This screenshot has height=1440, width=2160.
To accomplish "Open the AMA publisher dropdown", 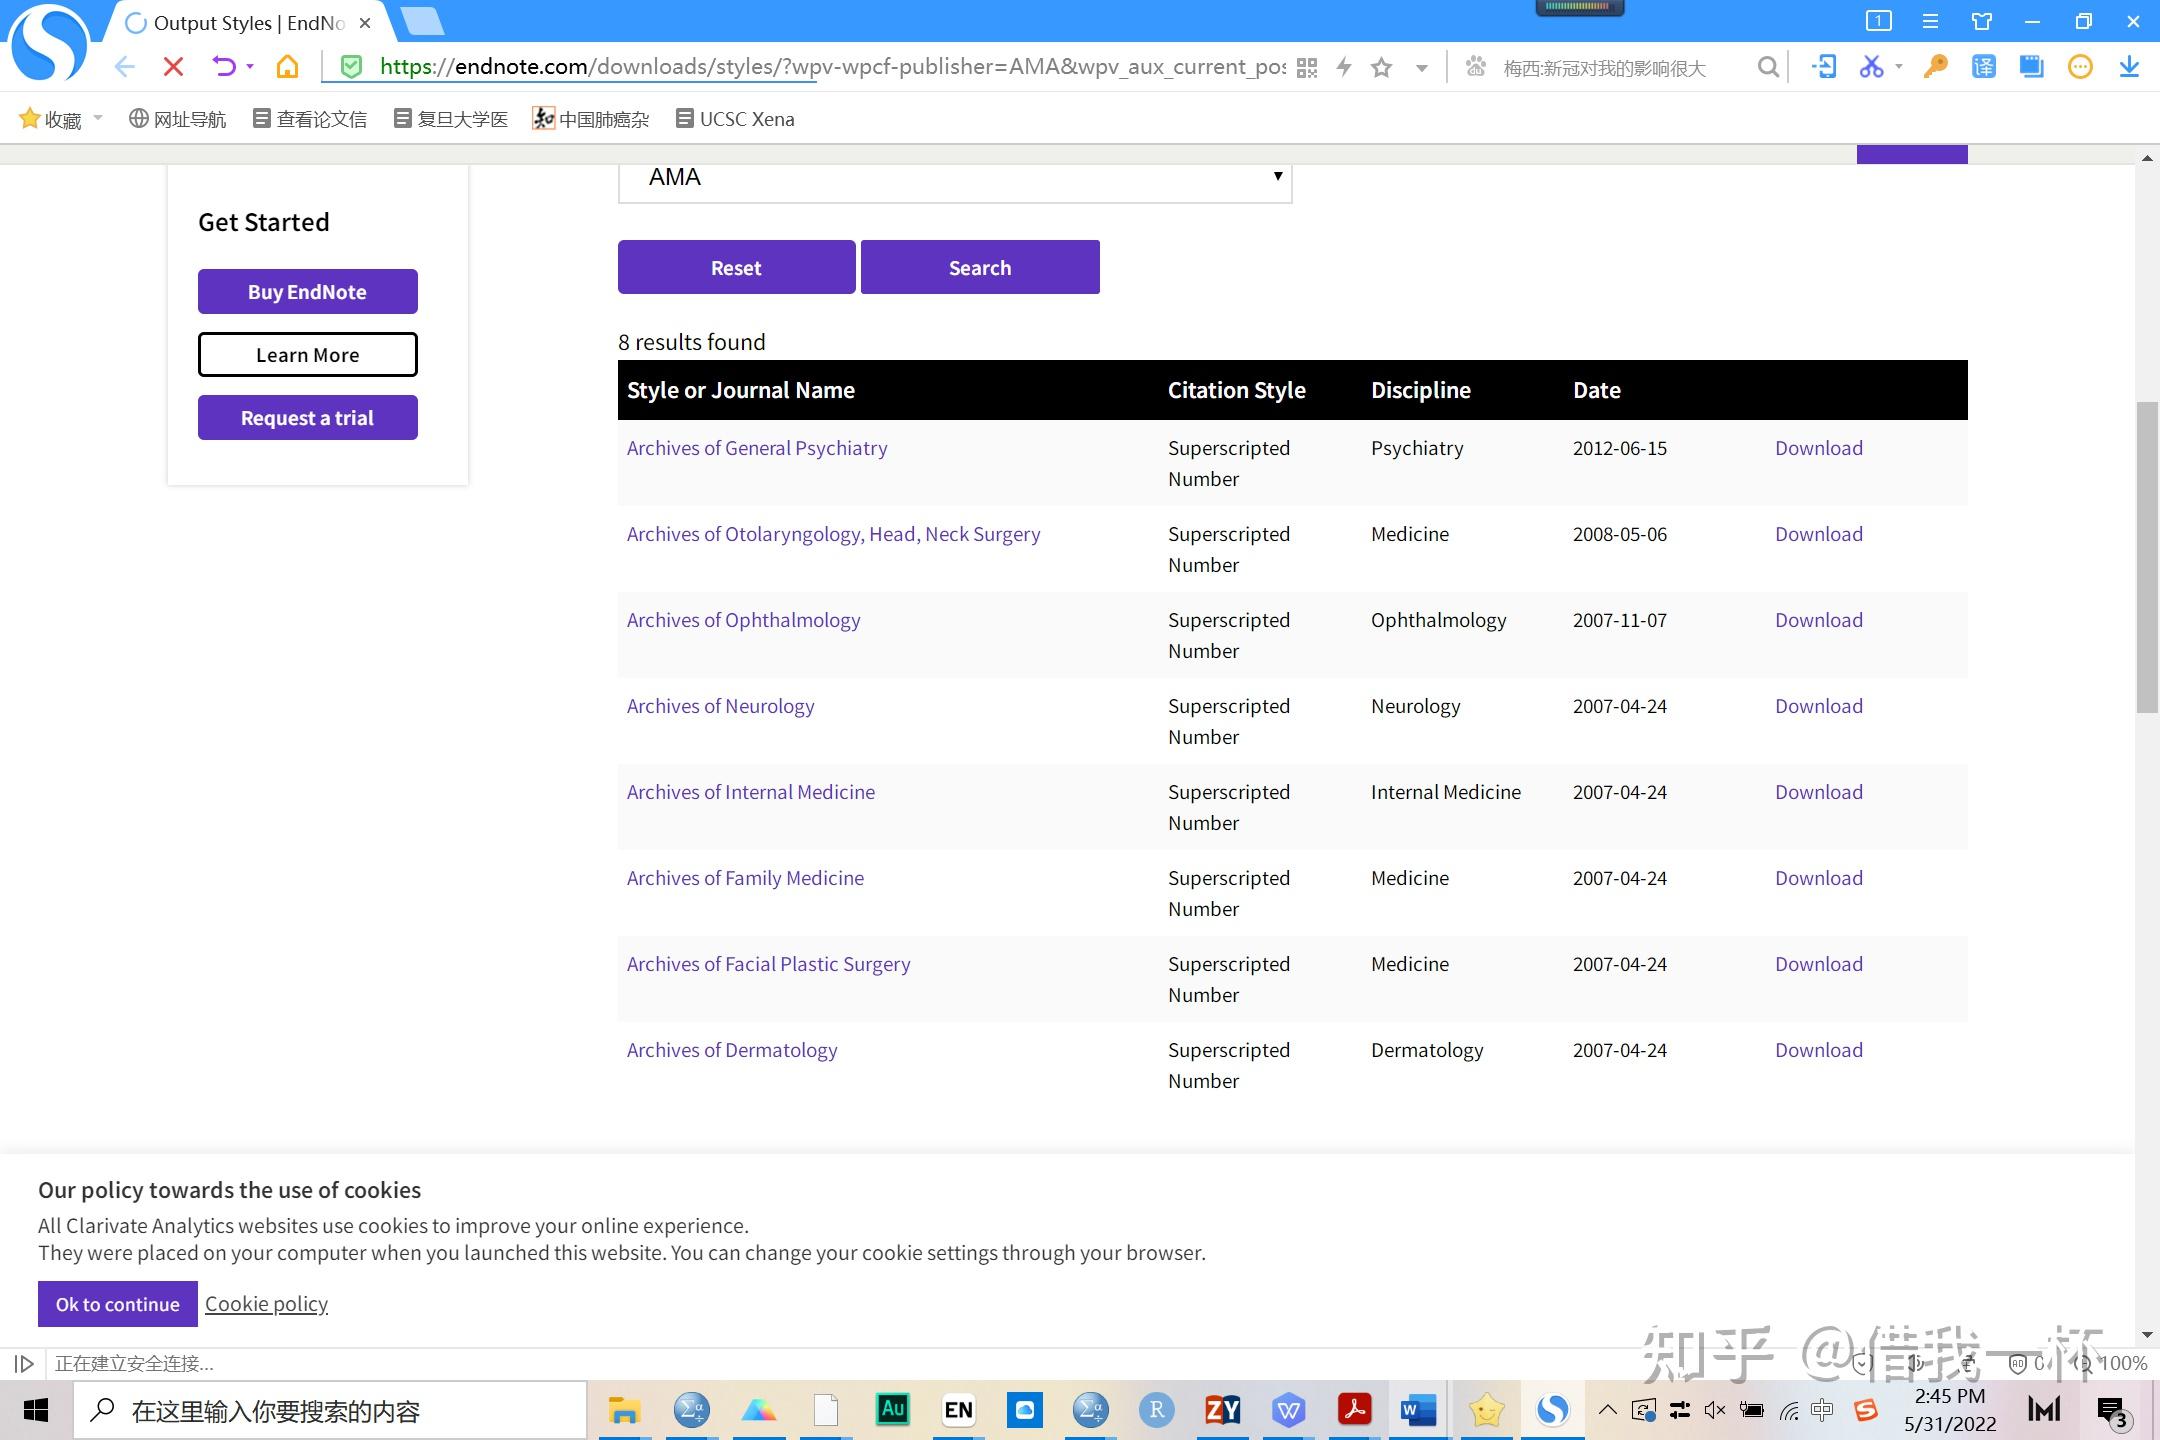I will tap(955, 178).
